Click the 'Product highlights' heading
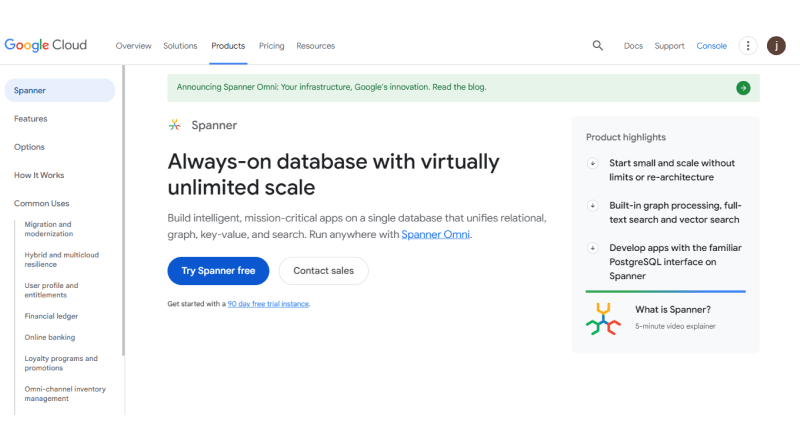 coord(626,137)
